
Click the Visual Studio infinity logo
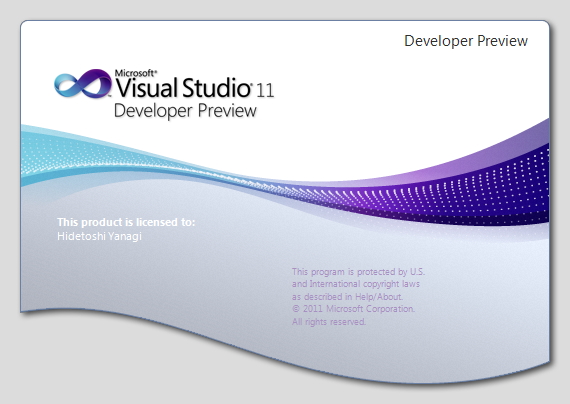point(83,83)
